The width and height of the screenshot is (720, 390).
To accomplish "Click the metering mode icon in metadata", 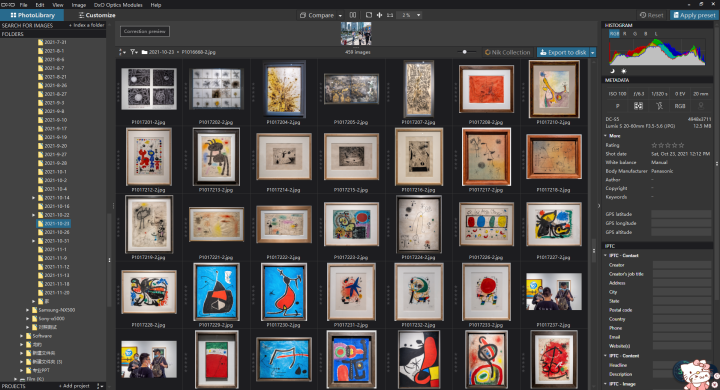I will pyautogui.click(x=638, y=106).
